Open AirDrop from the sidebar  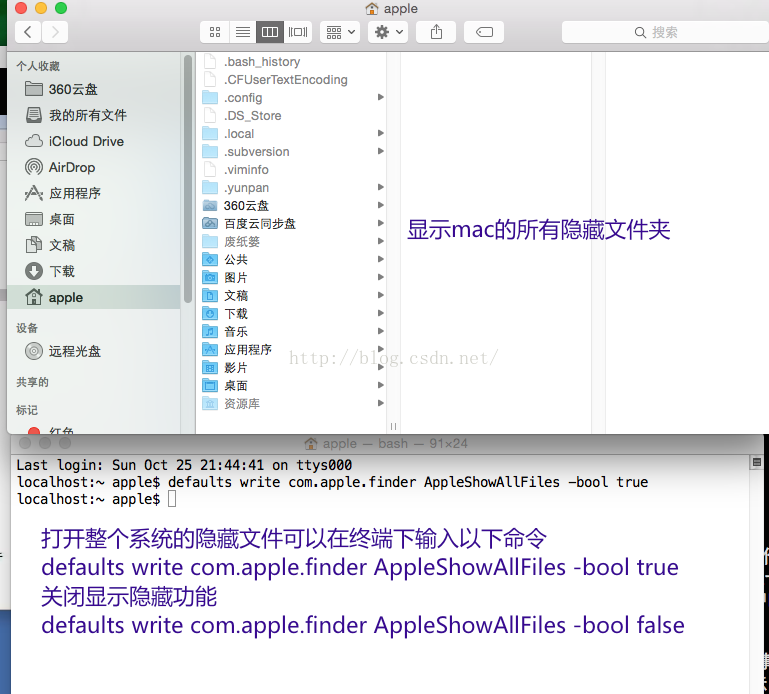point(93,167)
